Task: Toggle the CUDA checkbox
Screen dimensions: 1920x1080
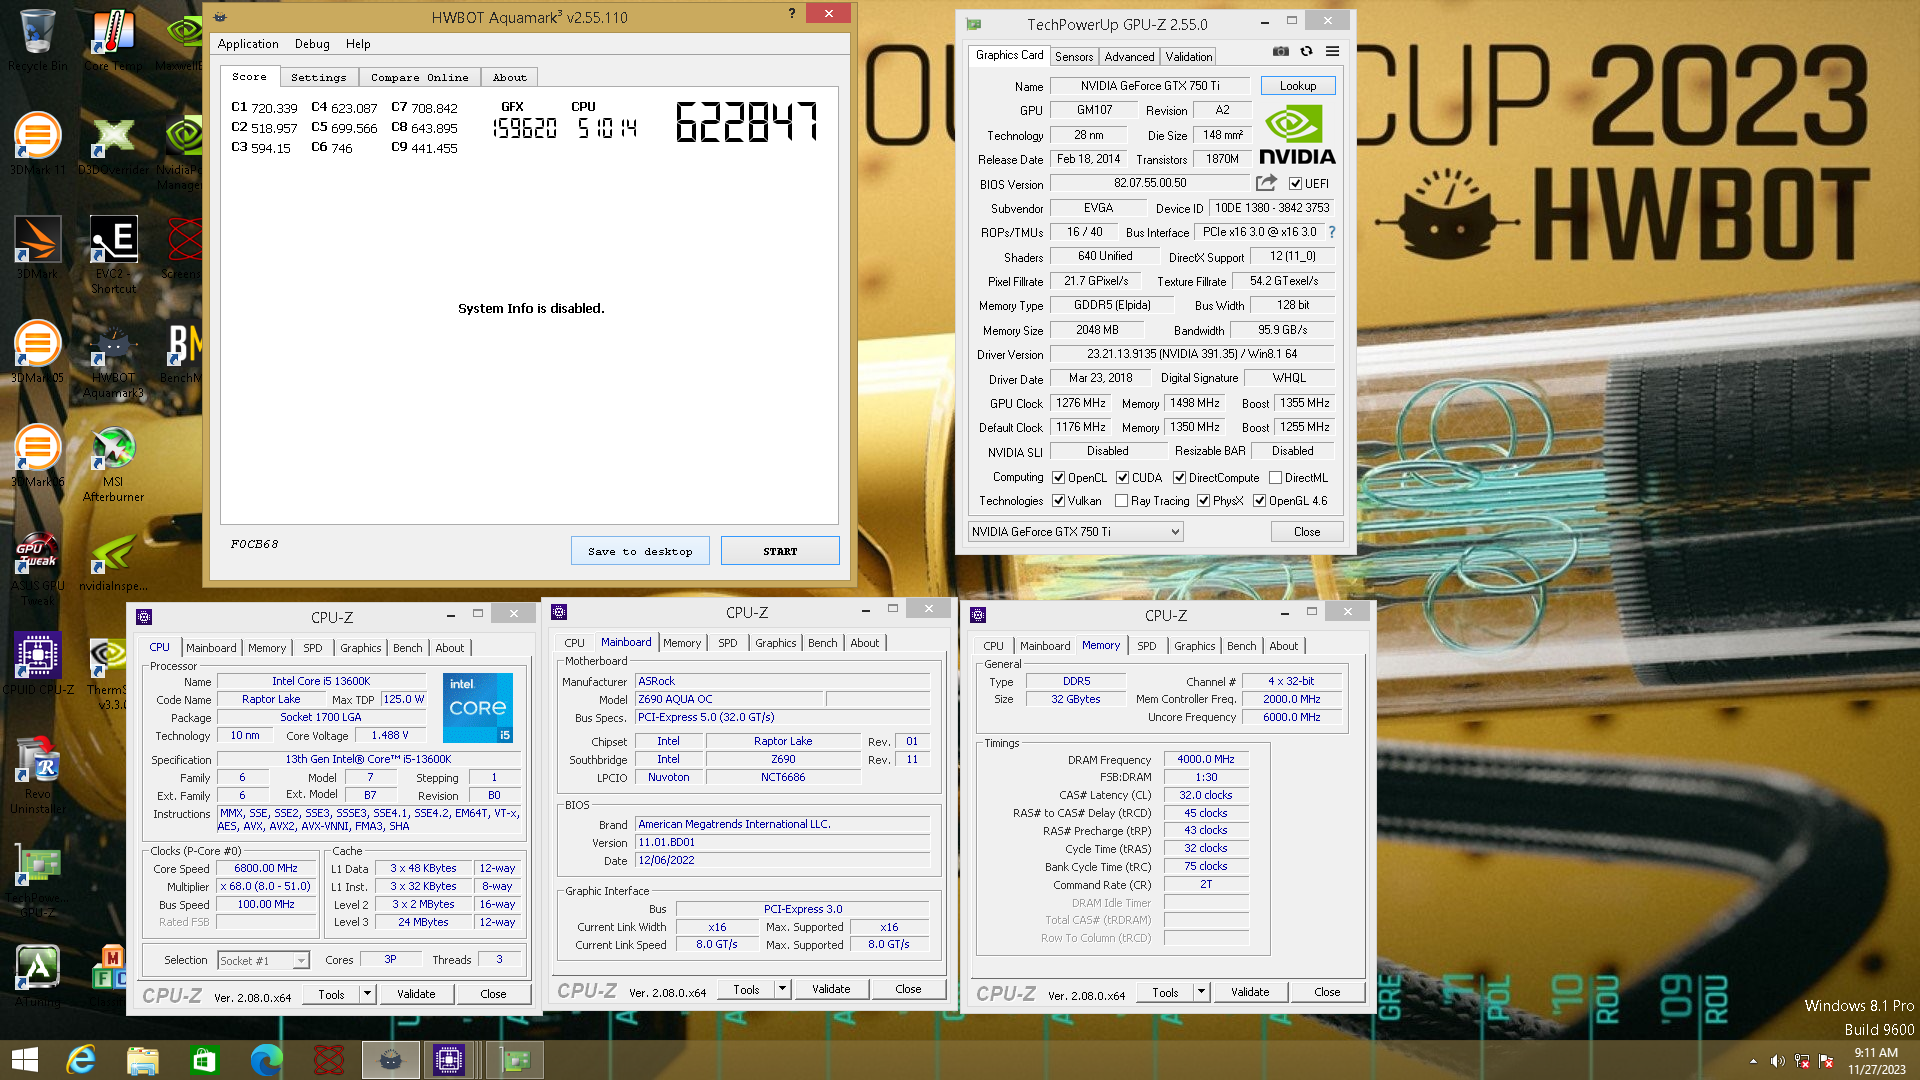Action: [1122, 478]
